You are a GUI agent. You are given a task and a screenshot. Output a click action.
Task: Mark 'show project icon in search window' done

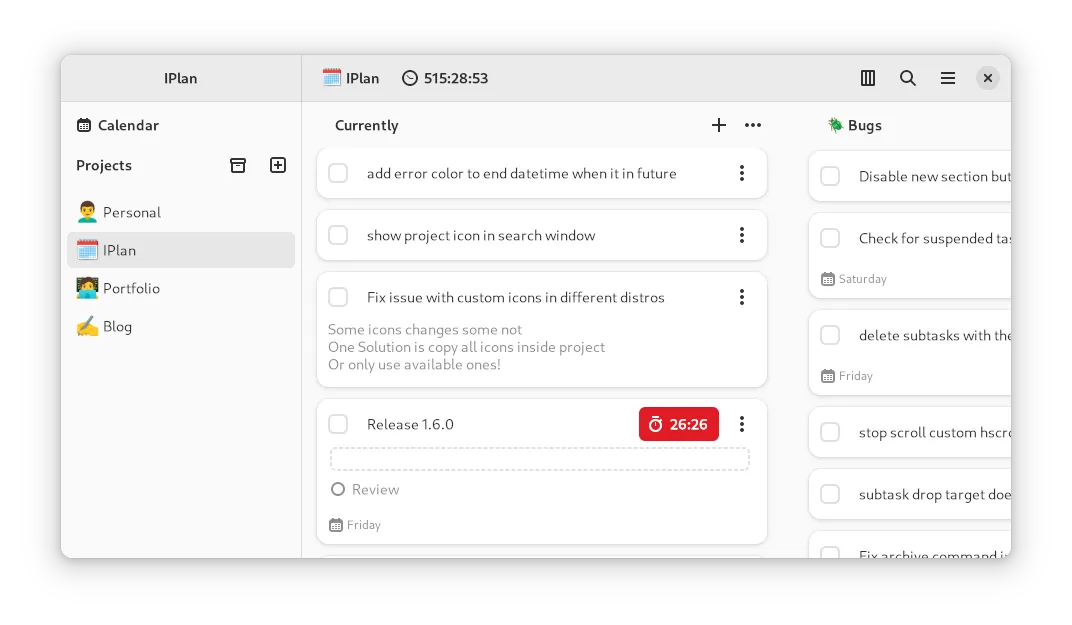(338, 235)
